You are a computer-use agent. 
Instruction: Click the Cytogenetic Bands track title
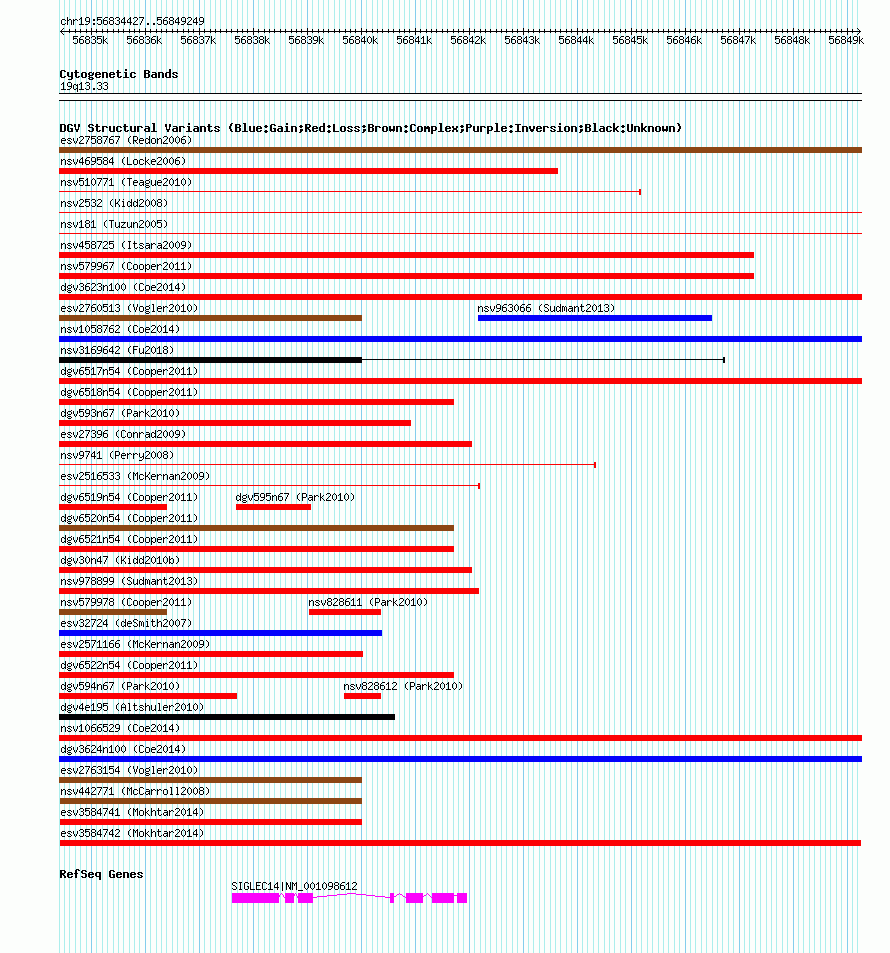pos(119,74)
